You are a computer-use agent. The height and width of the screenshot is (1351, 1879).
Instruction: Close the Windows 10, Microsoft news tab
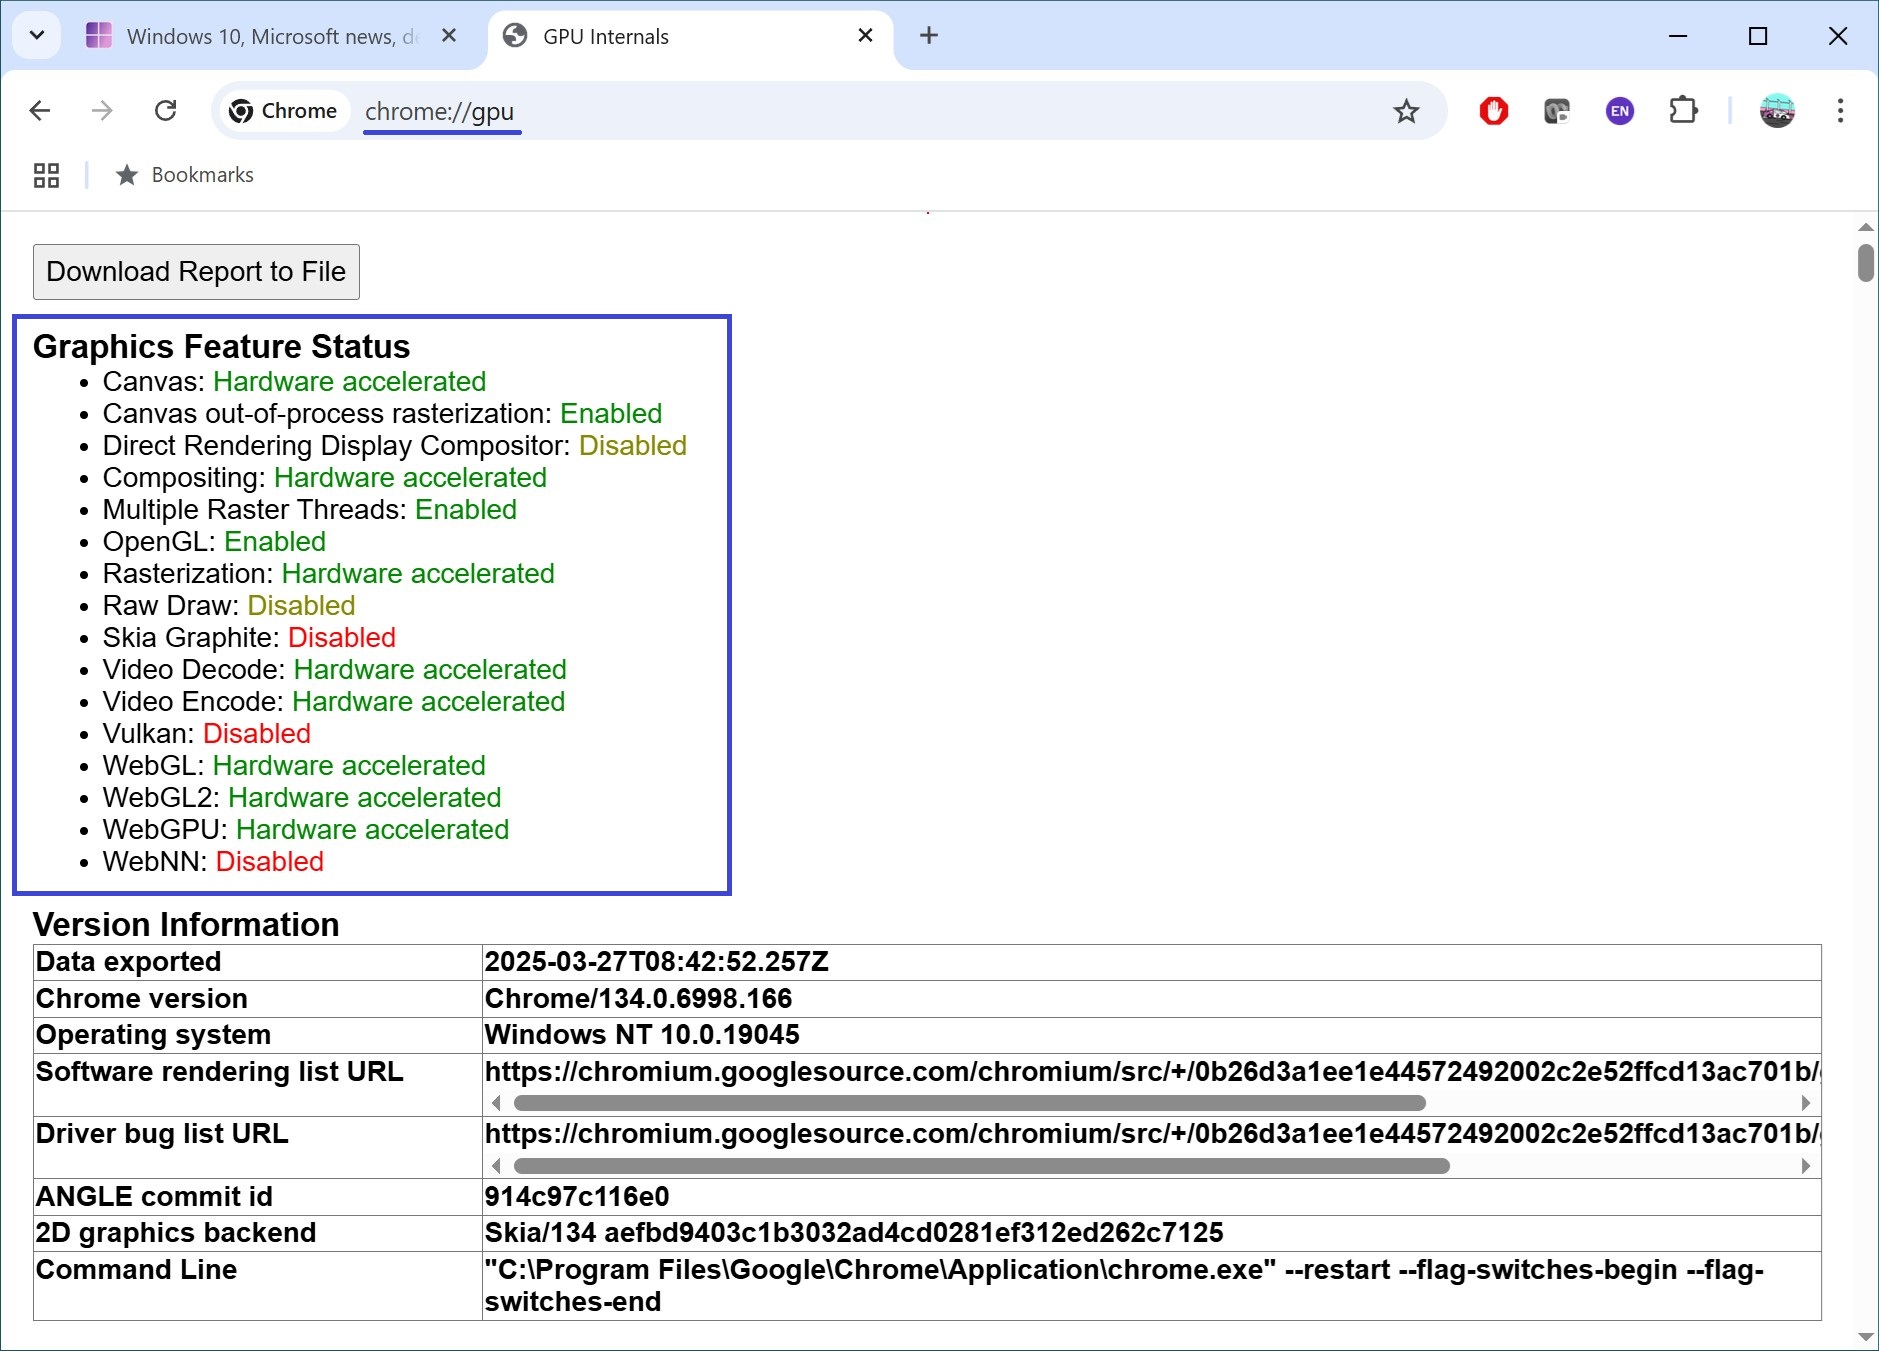(x=449, y=36)
